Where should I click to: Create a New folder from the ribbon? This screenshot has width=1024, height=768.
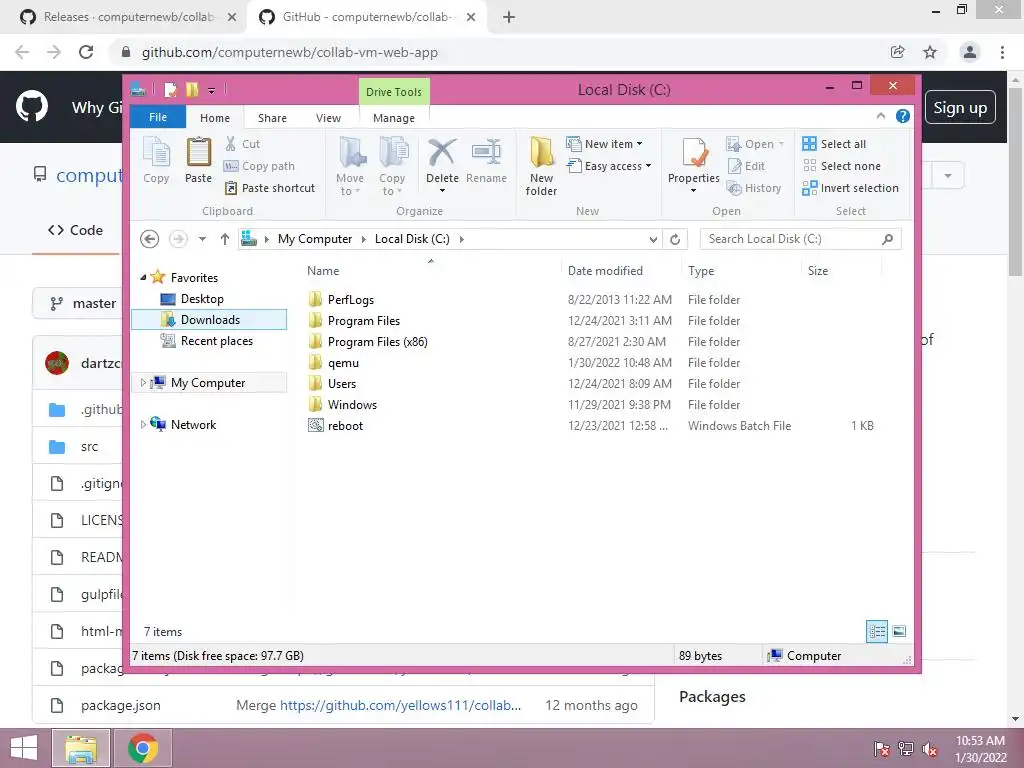pos(541,166)
